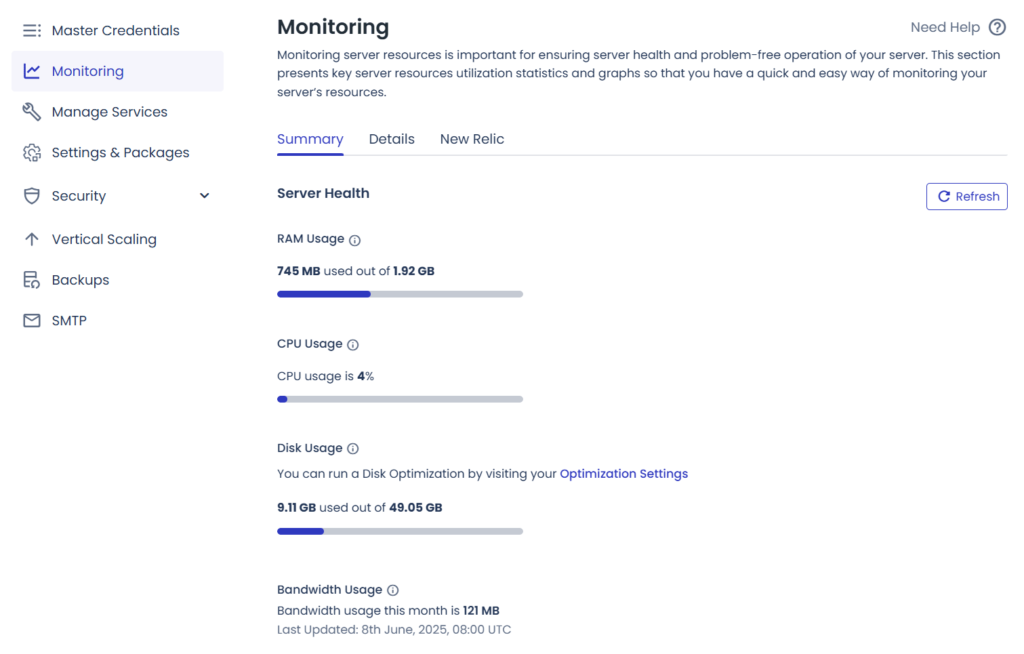Click the '1.92 GB' total RAM value
Viewport: 1024px width, 654px height.
pos(413,271)
